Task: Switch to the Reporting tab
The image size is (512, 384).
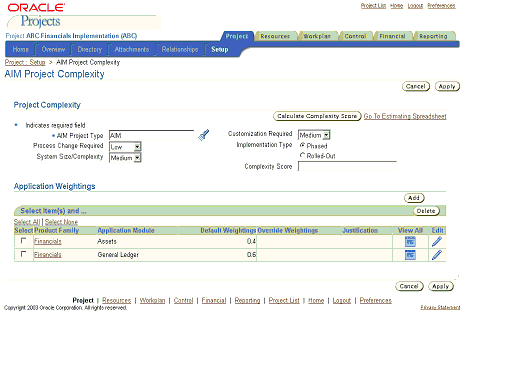Action: 433,36
